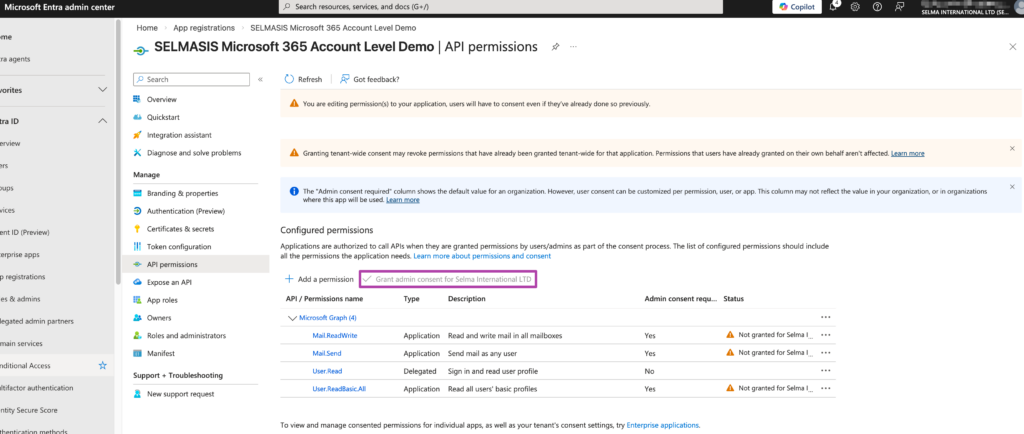The image size is (1024, 434).
Task: Collapse the Microsoft Graph (4) permissions group
Action: click(x=292, y=318)
